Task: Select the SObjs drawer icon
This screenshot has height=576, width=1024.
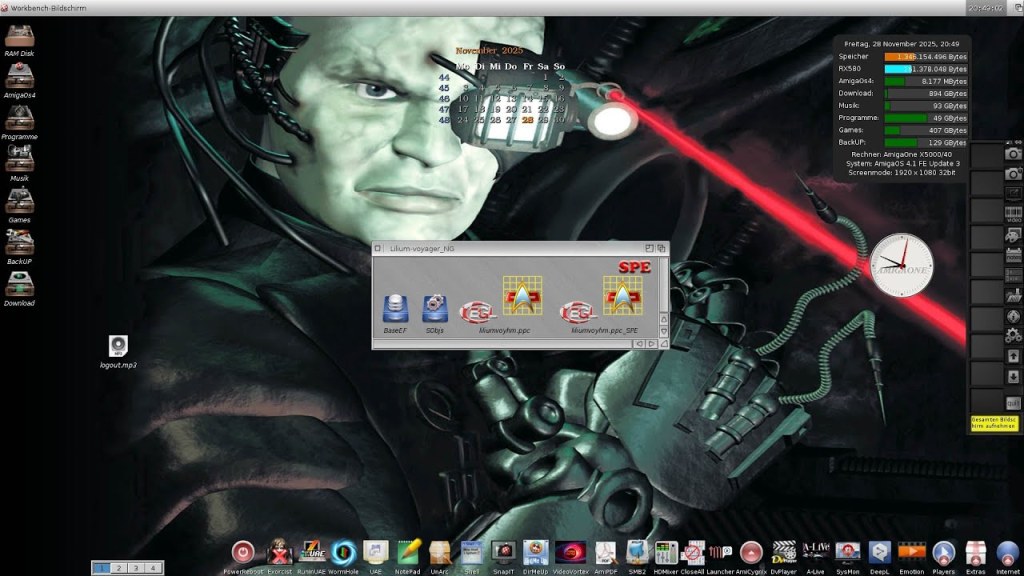Action: tap(434, 308)
